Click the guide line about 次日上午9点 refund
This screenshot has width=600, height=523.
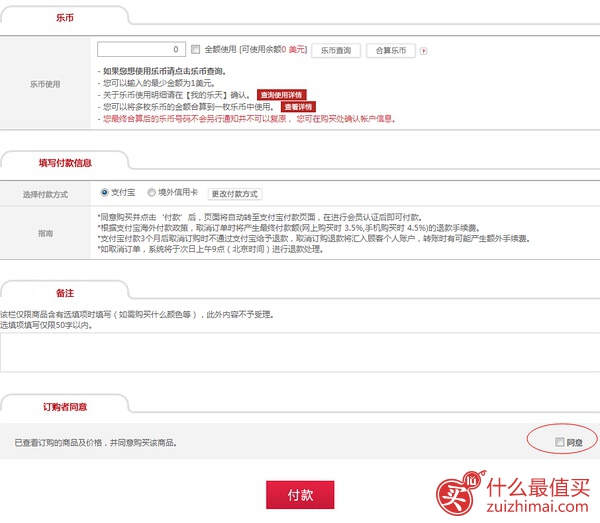coord(210,249)
